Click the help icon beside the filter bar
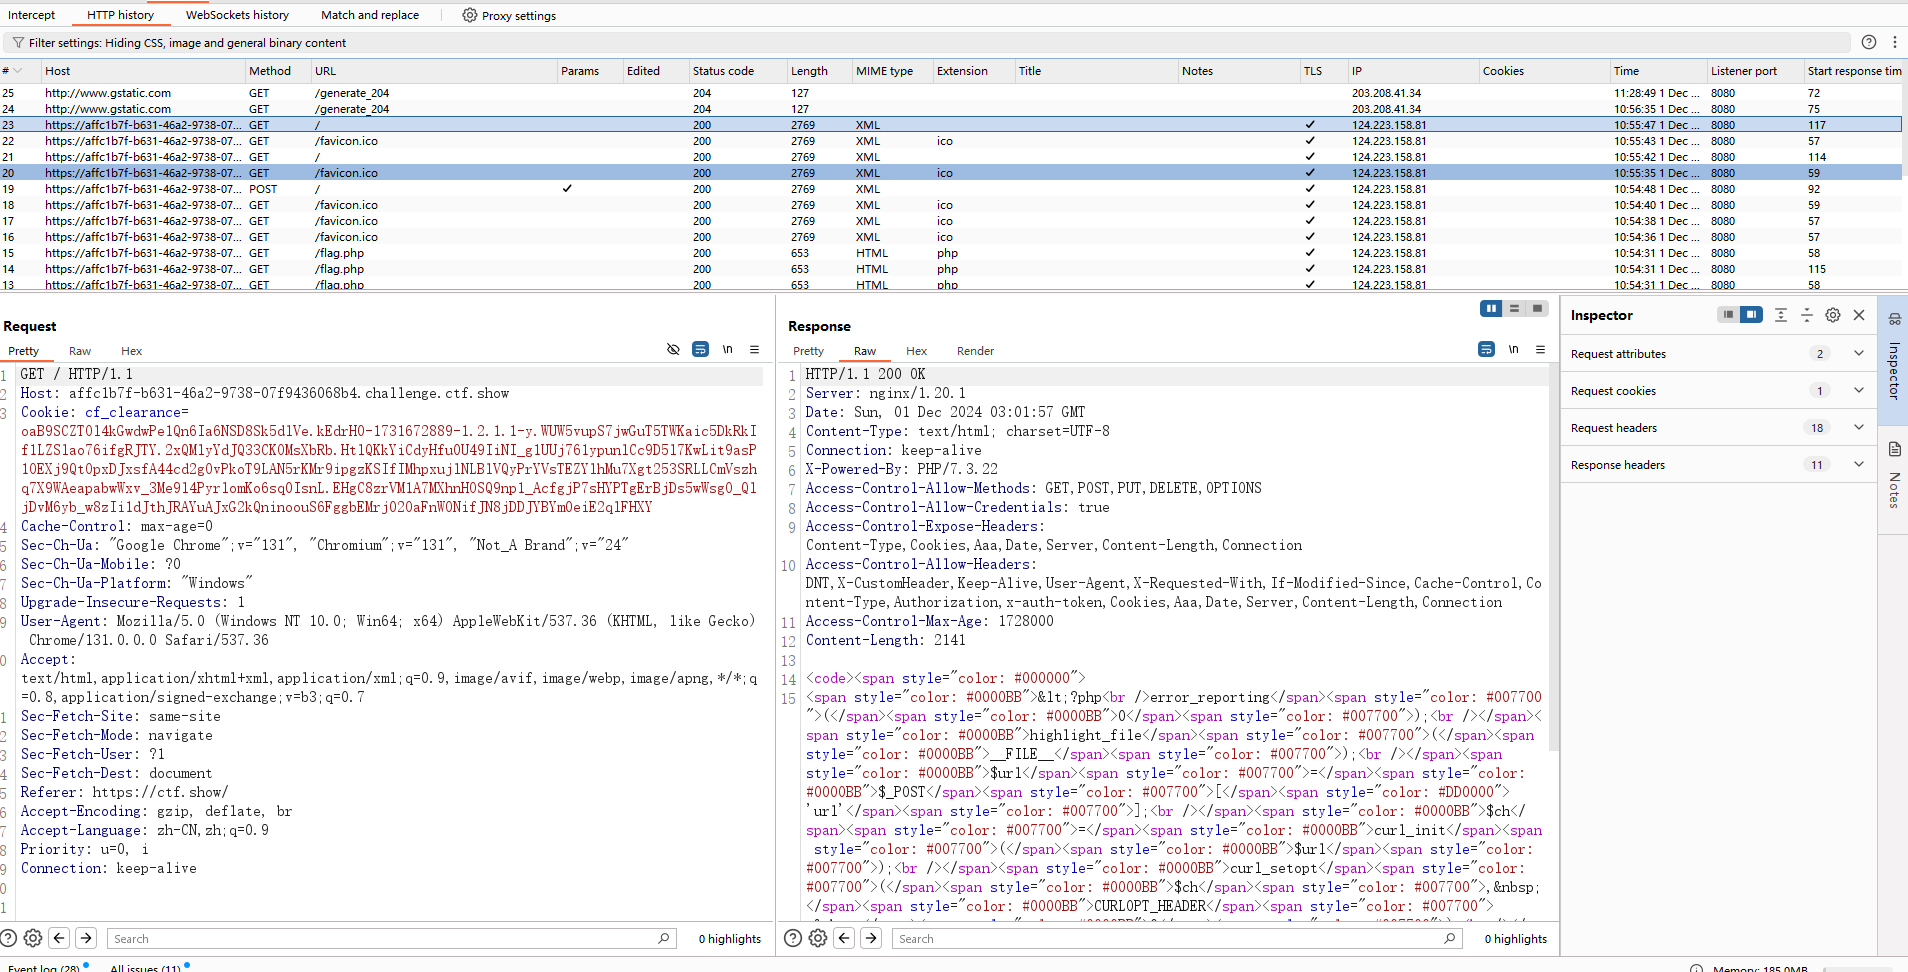The image size is (1908, 972). [x=1869, y=42]
